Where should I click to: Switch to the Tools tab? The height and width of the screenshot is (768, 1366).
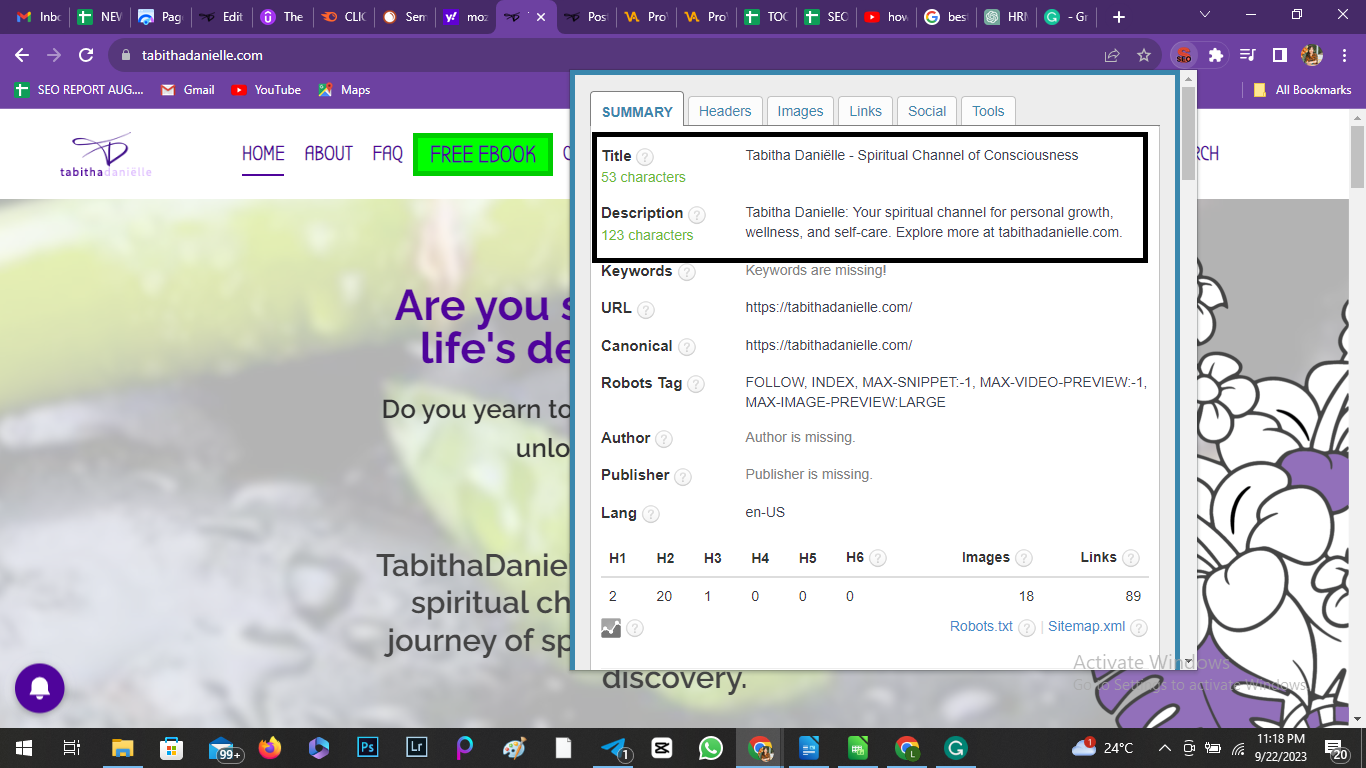988,111
